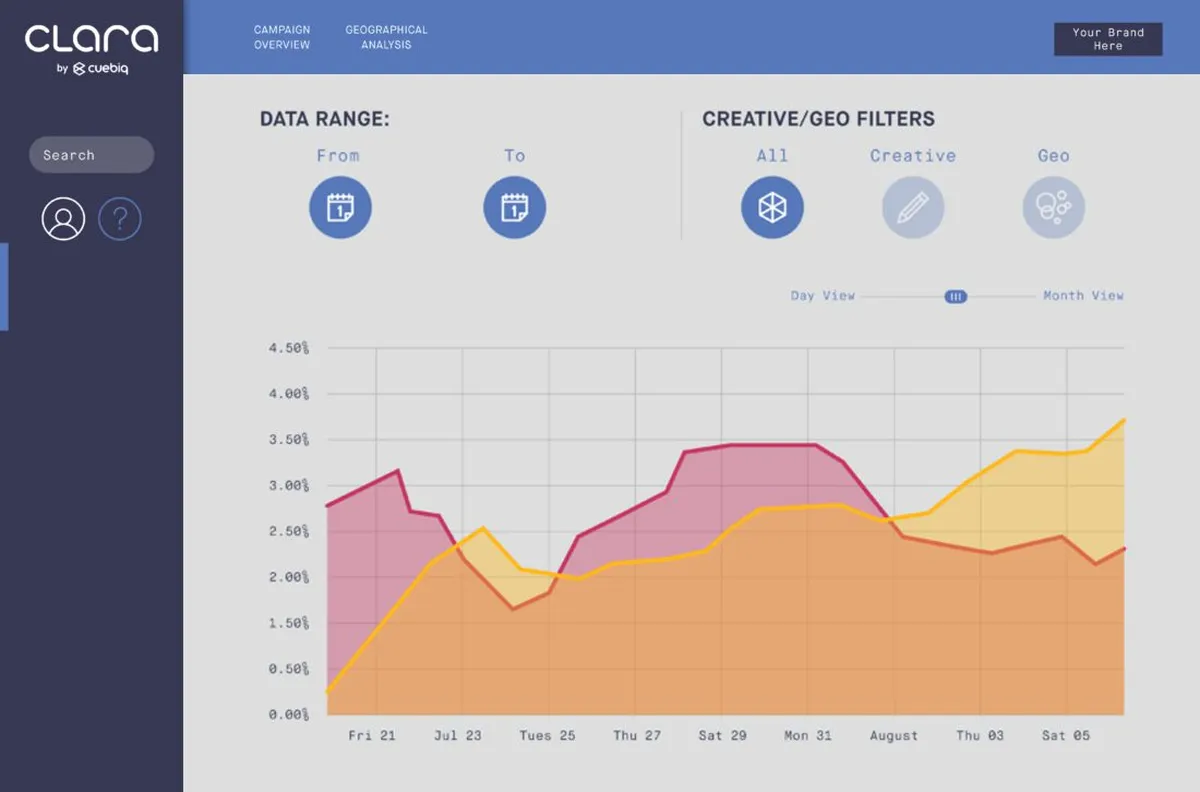
Task: Open the Campaign Overview tab
Action: 281,37
